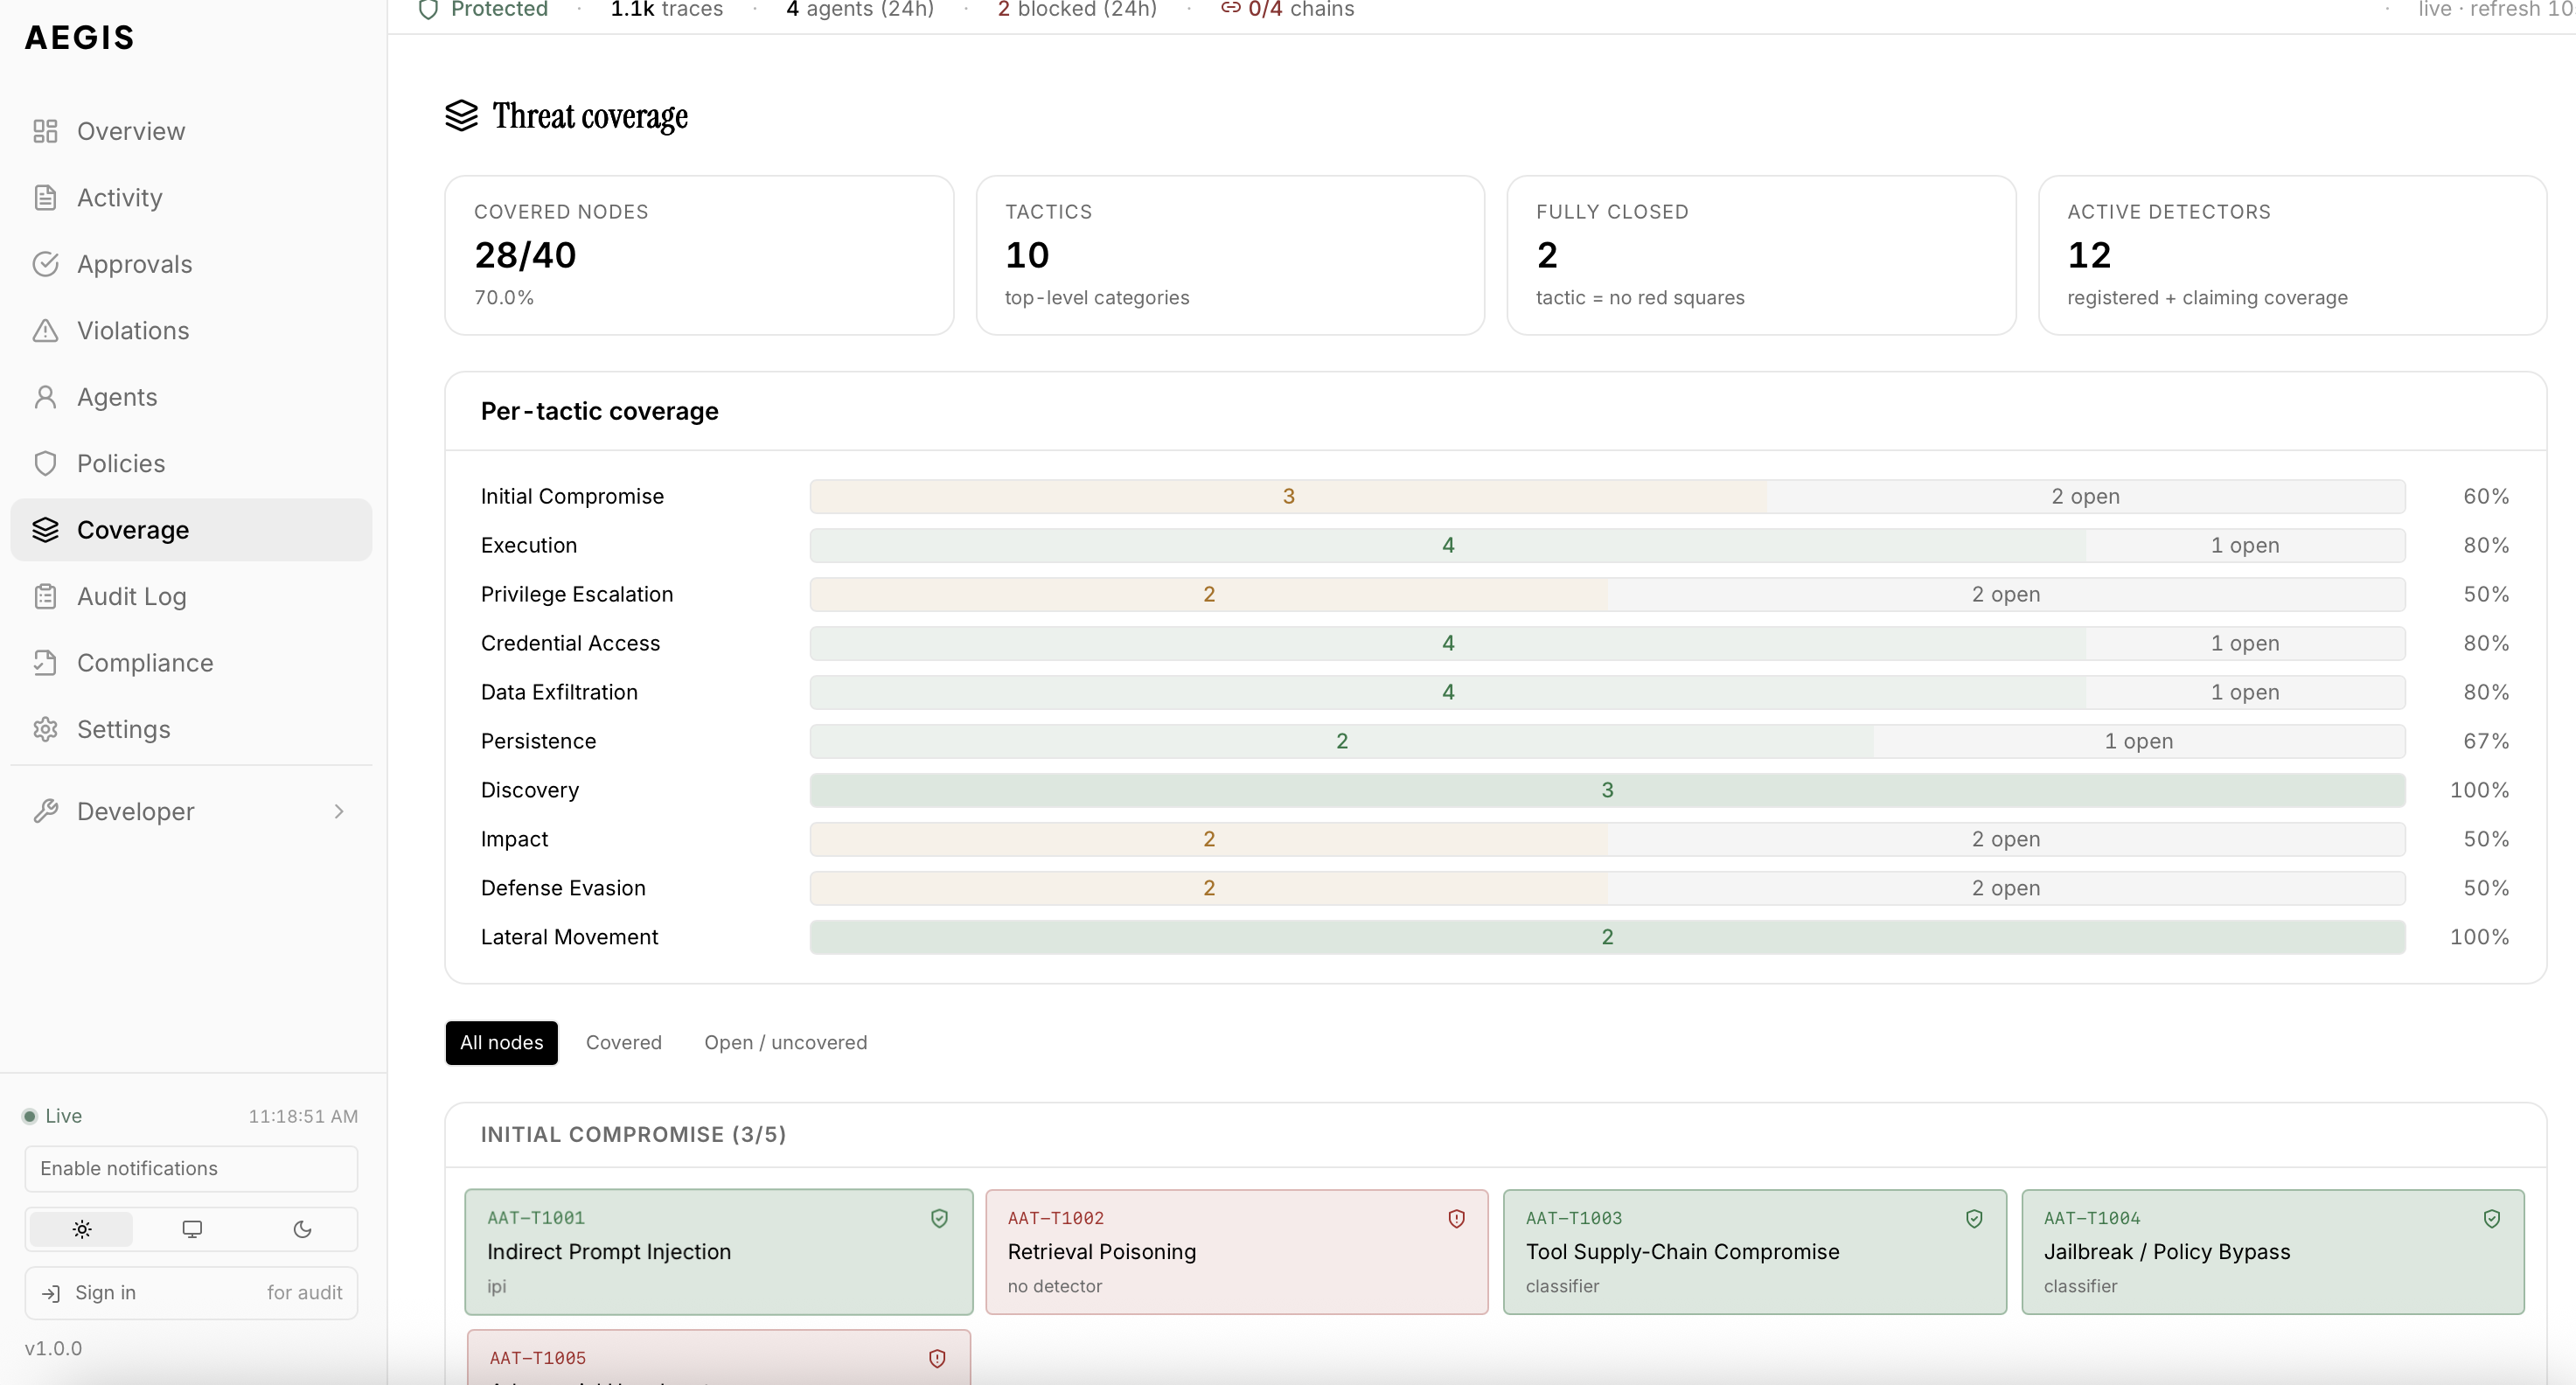Click the Active Detectors stat card
The height and width of the screenshot is (1385, 2576).
pos(2292,255)
